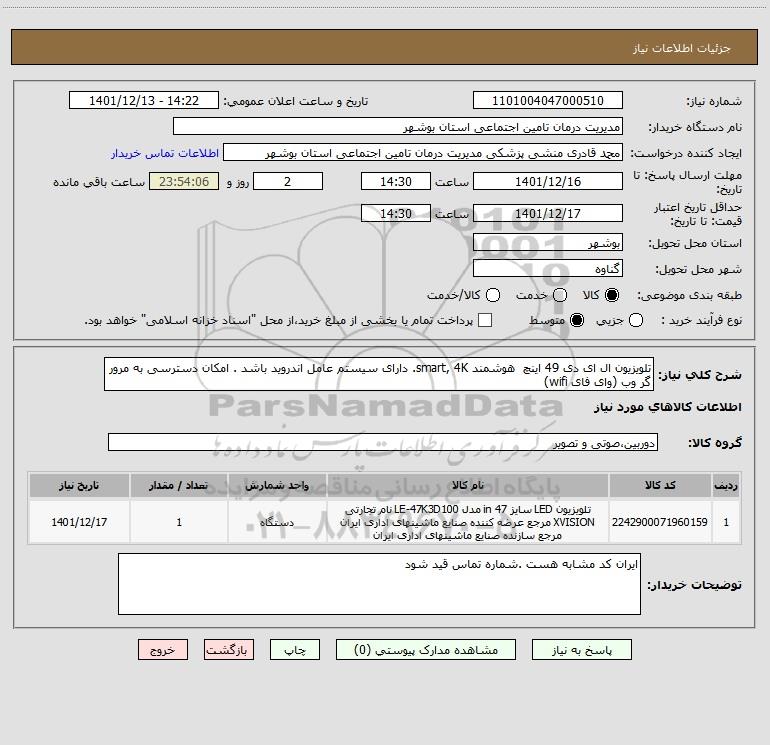
Task: Click the نام کالا column header
Action: pos(468,485)
